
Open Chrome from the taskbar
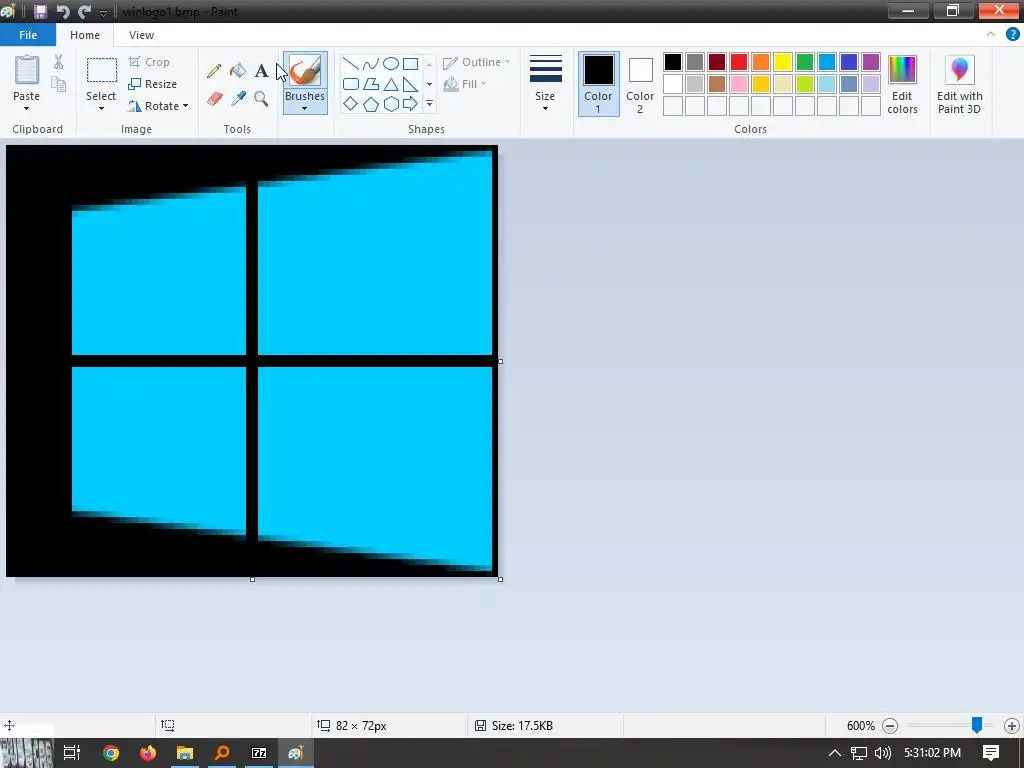(x=111, y=753)
